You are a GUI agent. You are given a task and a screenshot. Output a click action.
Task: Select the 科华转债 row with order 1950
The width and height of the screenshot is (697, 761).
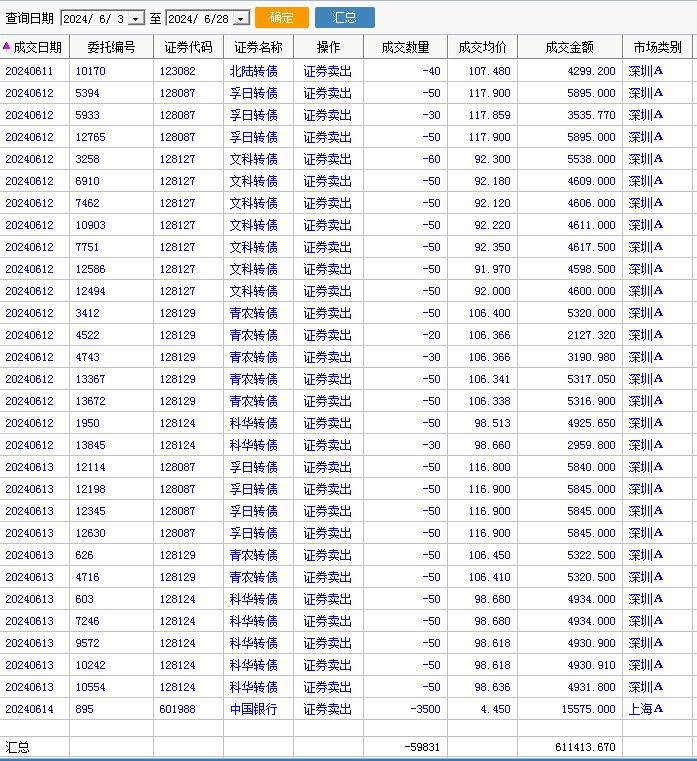click(346, 423)
